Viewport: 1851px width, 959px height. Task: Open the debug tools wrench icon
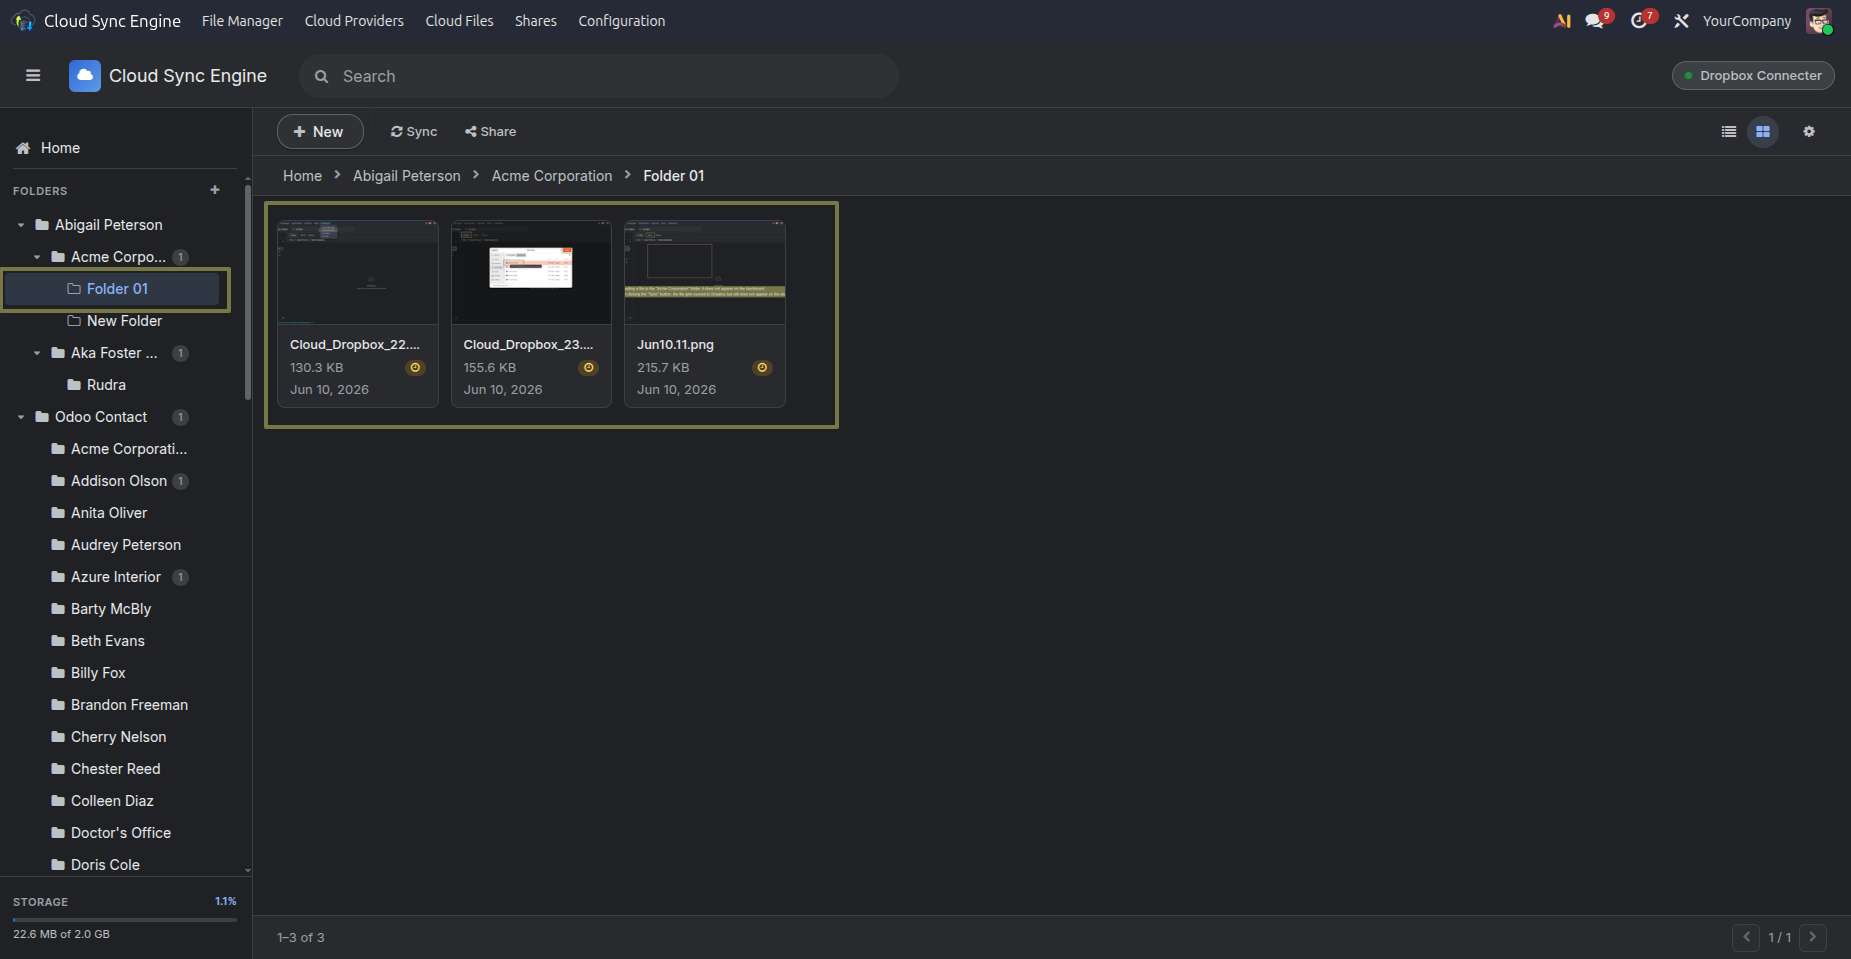point(1682,21)
